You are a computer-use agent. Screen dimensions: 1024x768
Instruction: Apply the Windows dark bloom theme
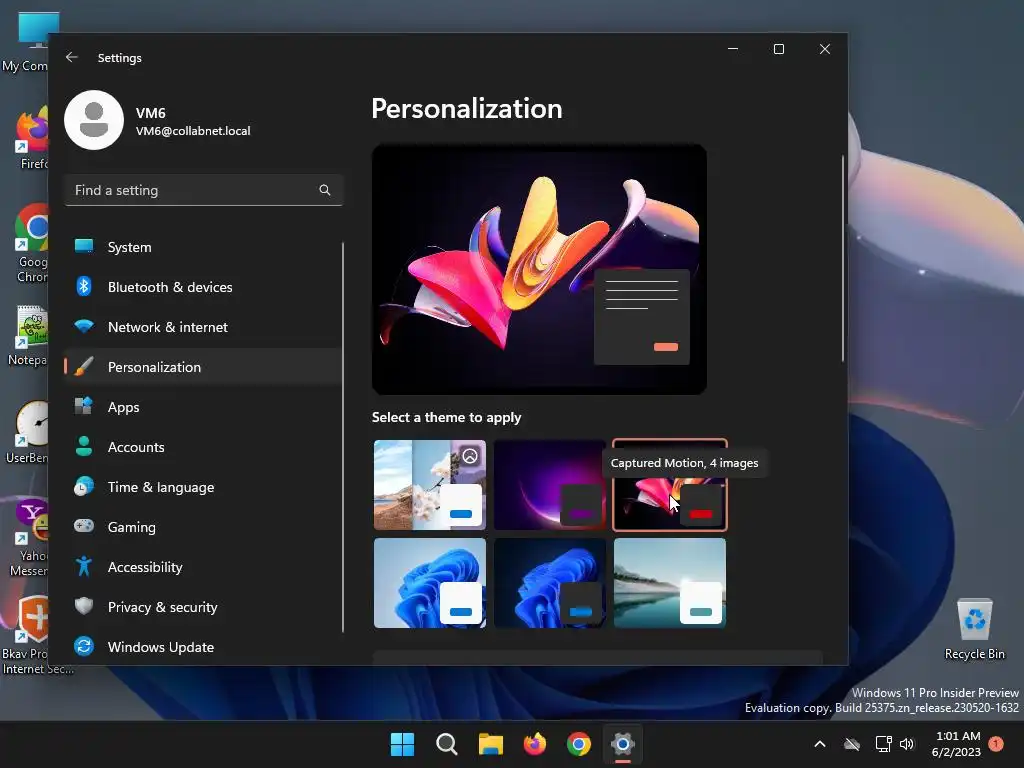(x=550, y=583)
